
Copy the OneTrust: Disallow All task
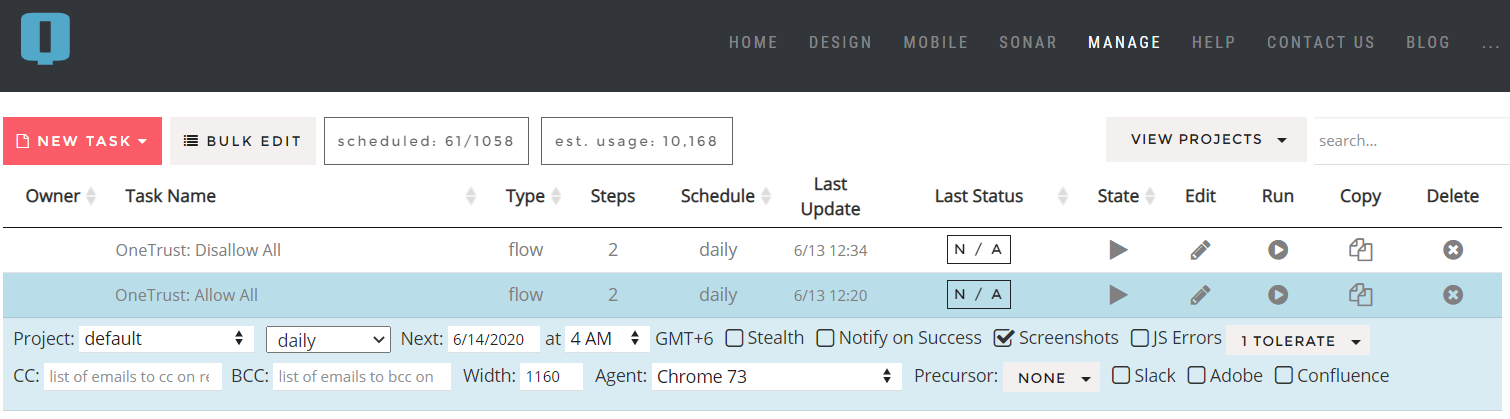[x=1360, y=250]
